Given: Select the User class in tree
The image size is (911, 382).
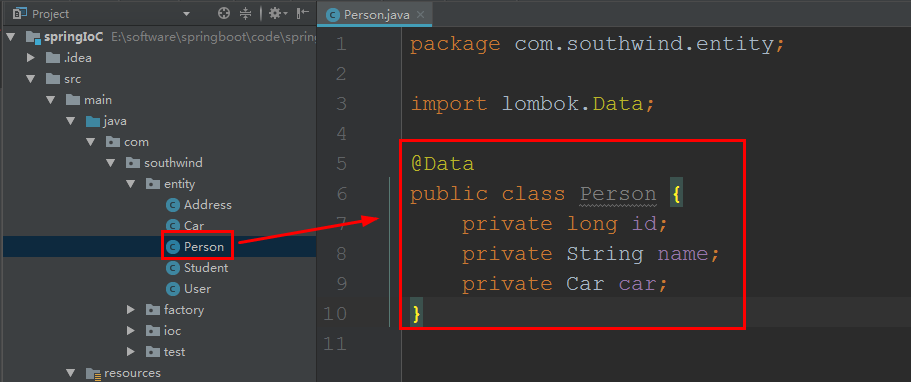Looking at the screenshot, I should pos(198,289).
